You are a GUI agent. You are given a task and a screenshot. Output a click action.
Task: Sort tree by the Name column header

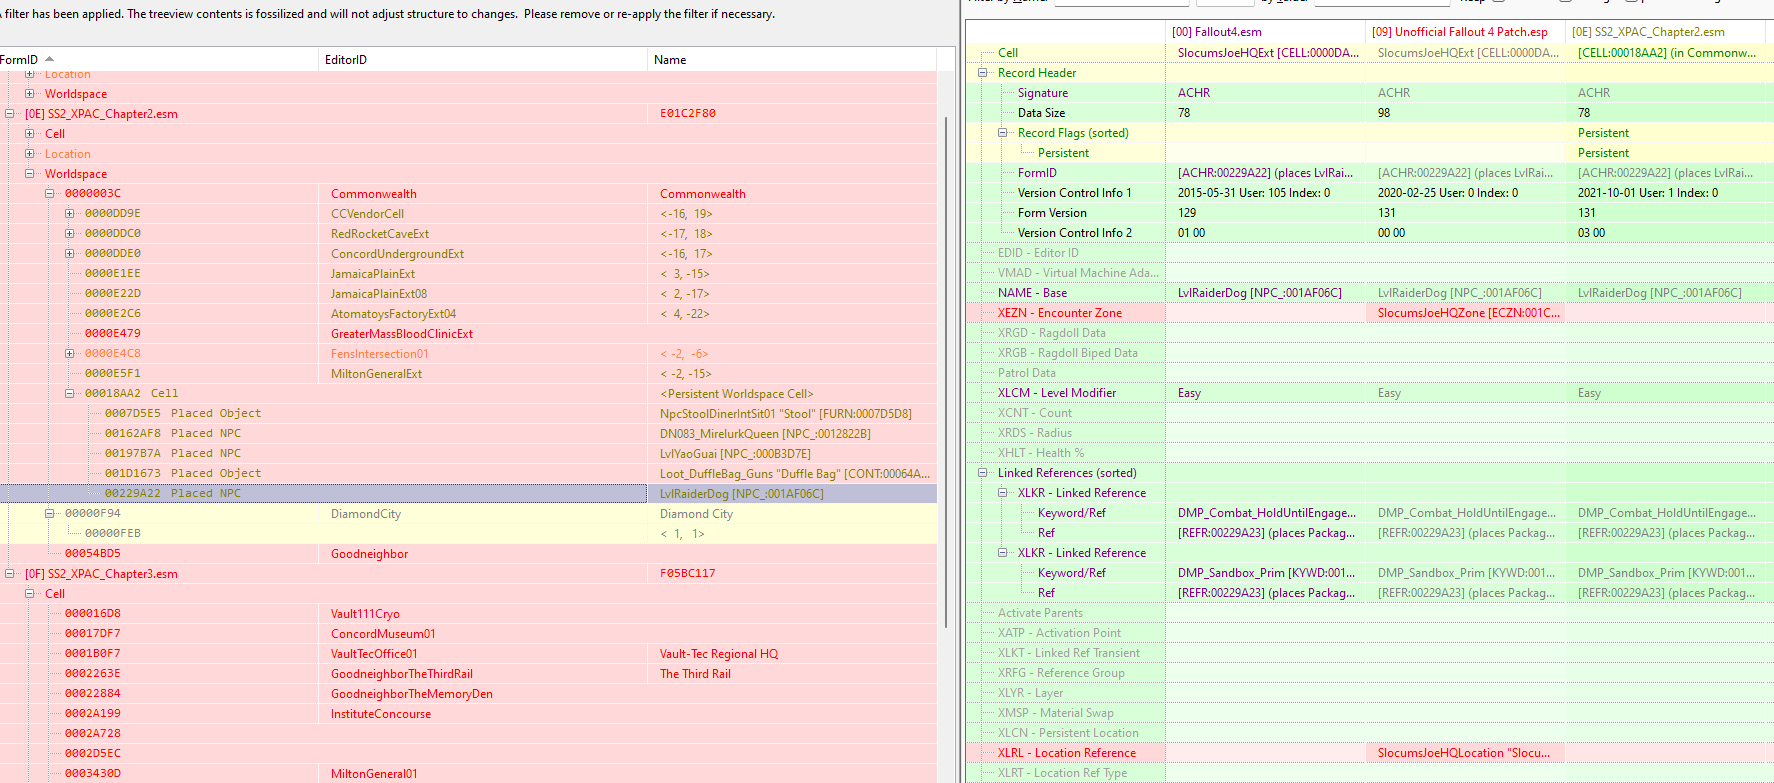pos(792,60)
